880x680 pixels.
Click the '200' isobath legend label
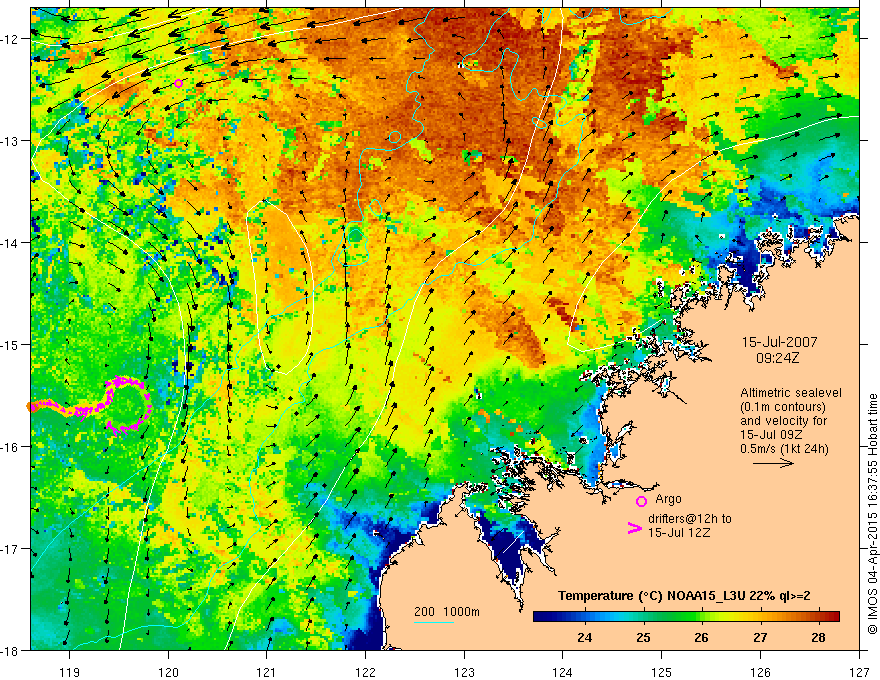click(424, 612)
